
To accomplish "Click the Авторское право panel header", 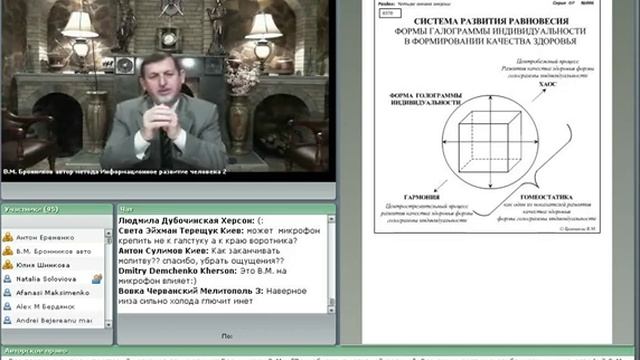I will click(x=318, y=351).
